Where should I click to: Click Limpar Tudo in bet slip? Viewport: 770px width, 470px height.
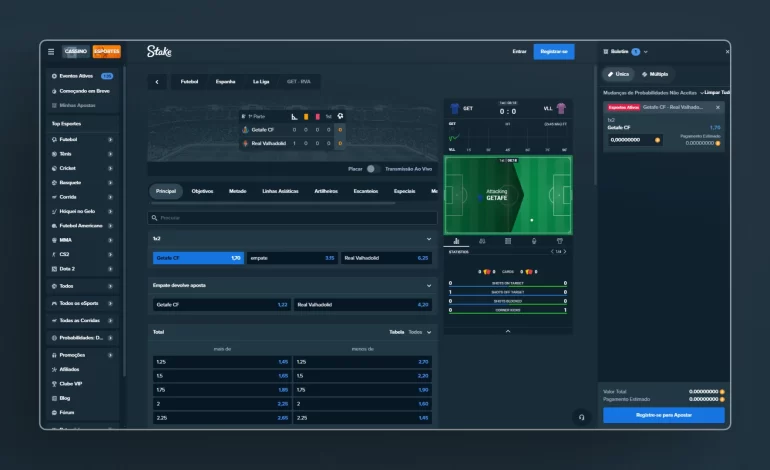click(717, 92)
